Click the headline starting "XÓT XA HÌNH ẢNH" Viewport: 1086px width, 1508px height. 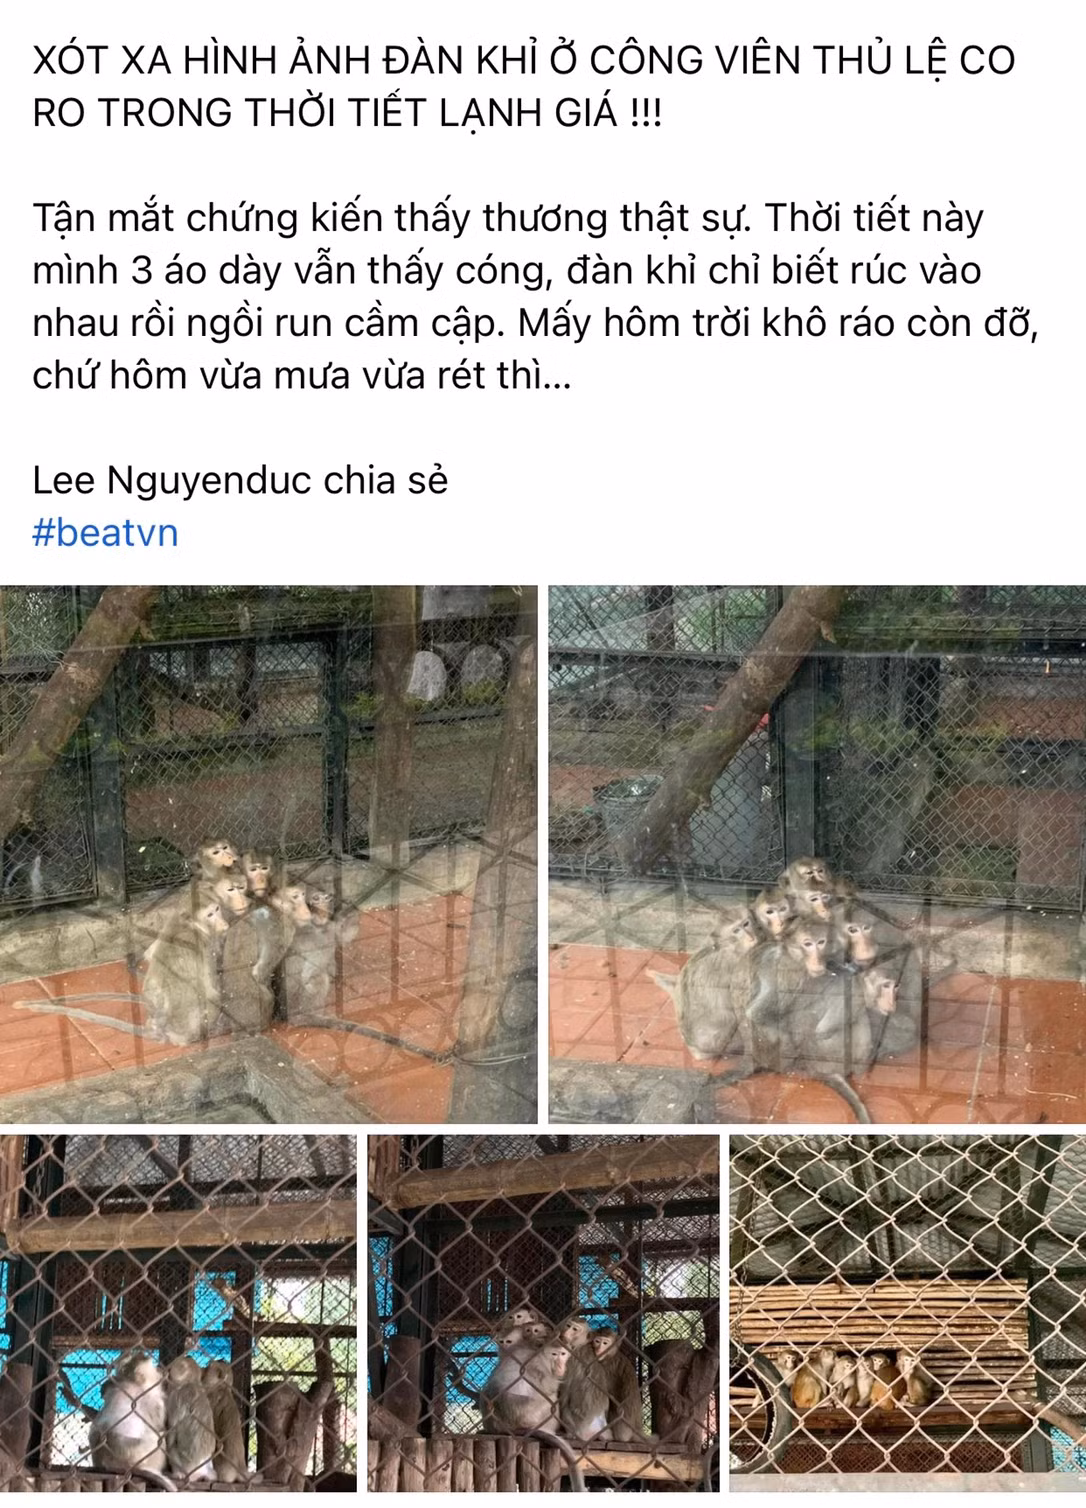click(x=525, y=86)
